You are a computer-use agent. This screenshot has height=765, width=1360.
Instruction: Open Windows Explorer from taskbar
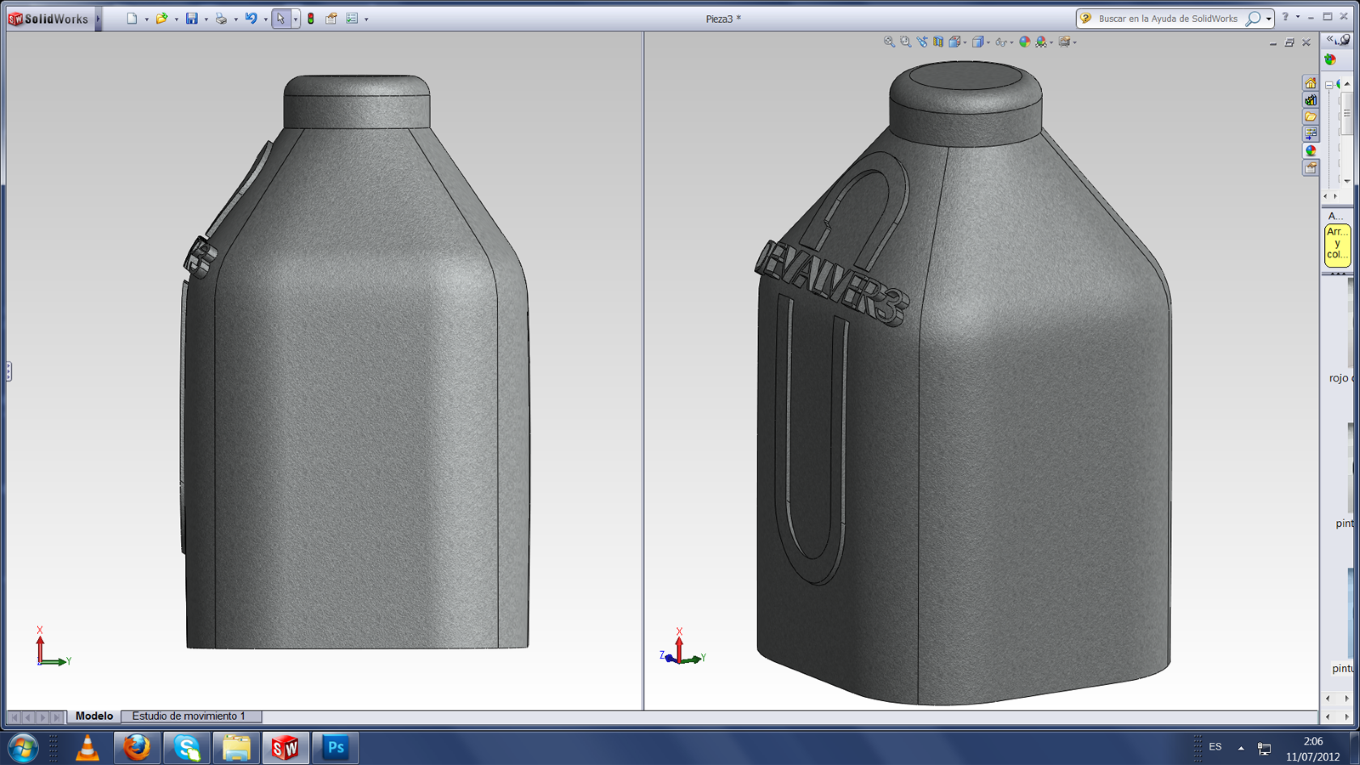tap(236, 748)
